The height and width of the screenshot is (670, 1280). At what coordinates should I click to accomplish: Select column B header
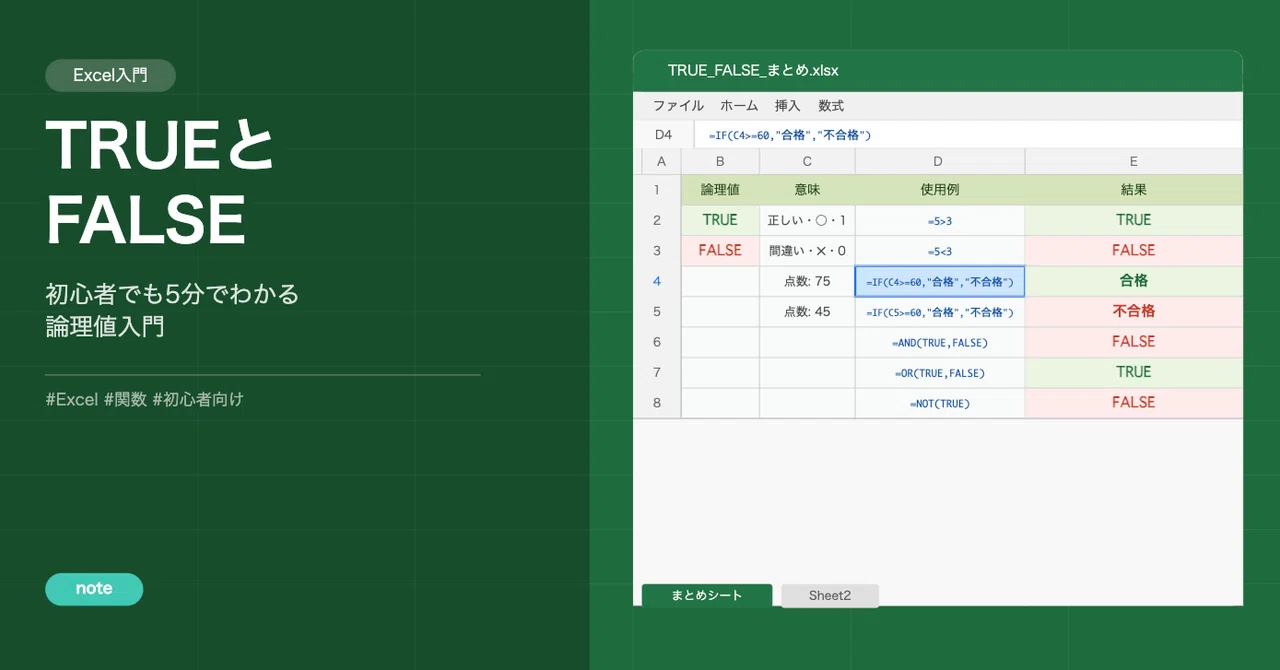(x=720, y=161)
